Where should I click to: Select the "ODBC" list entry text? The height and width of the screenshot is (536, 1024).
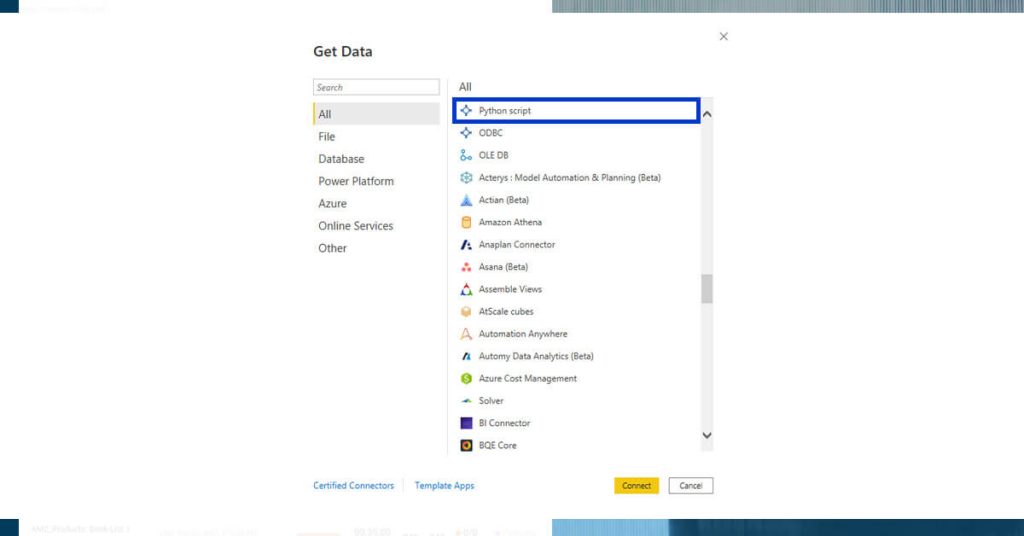tap(490, 133)
